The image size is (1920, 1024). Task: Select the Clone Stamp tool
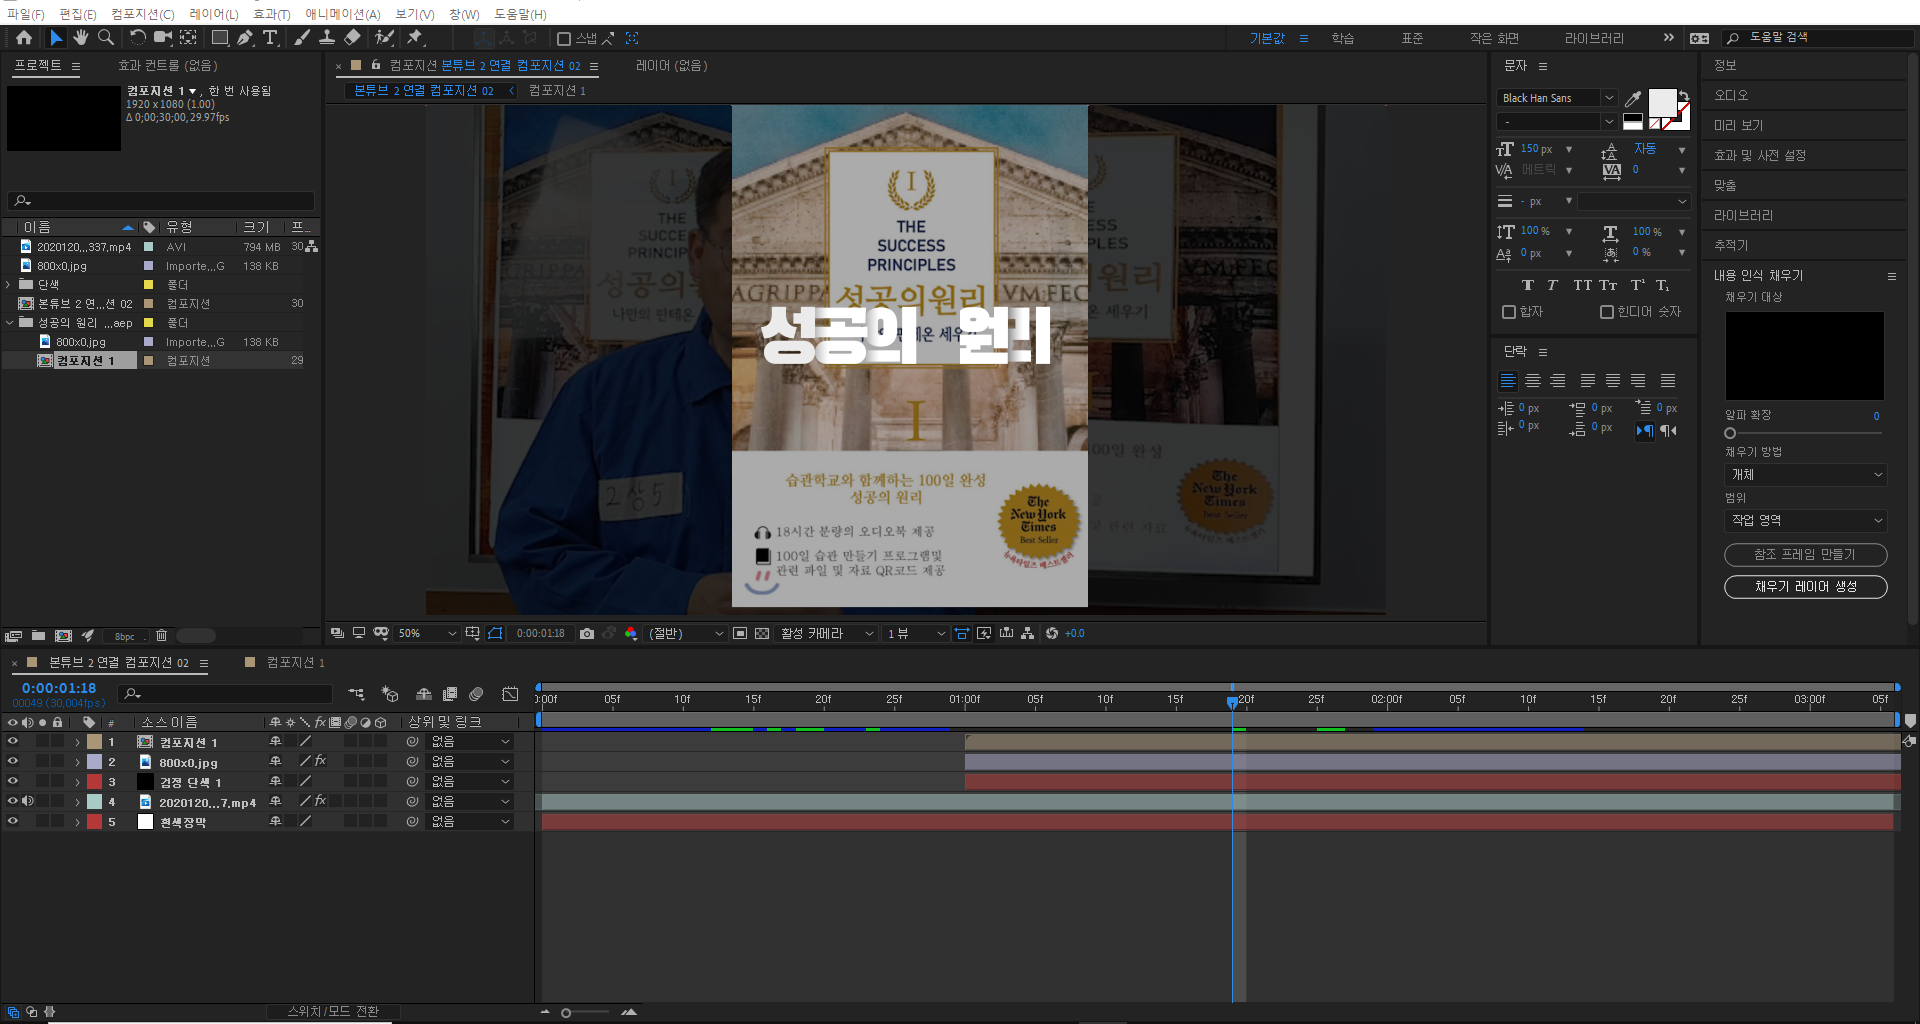click(x=327, y=38)
